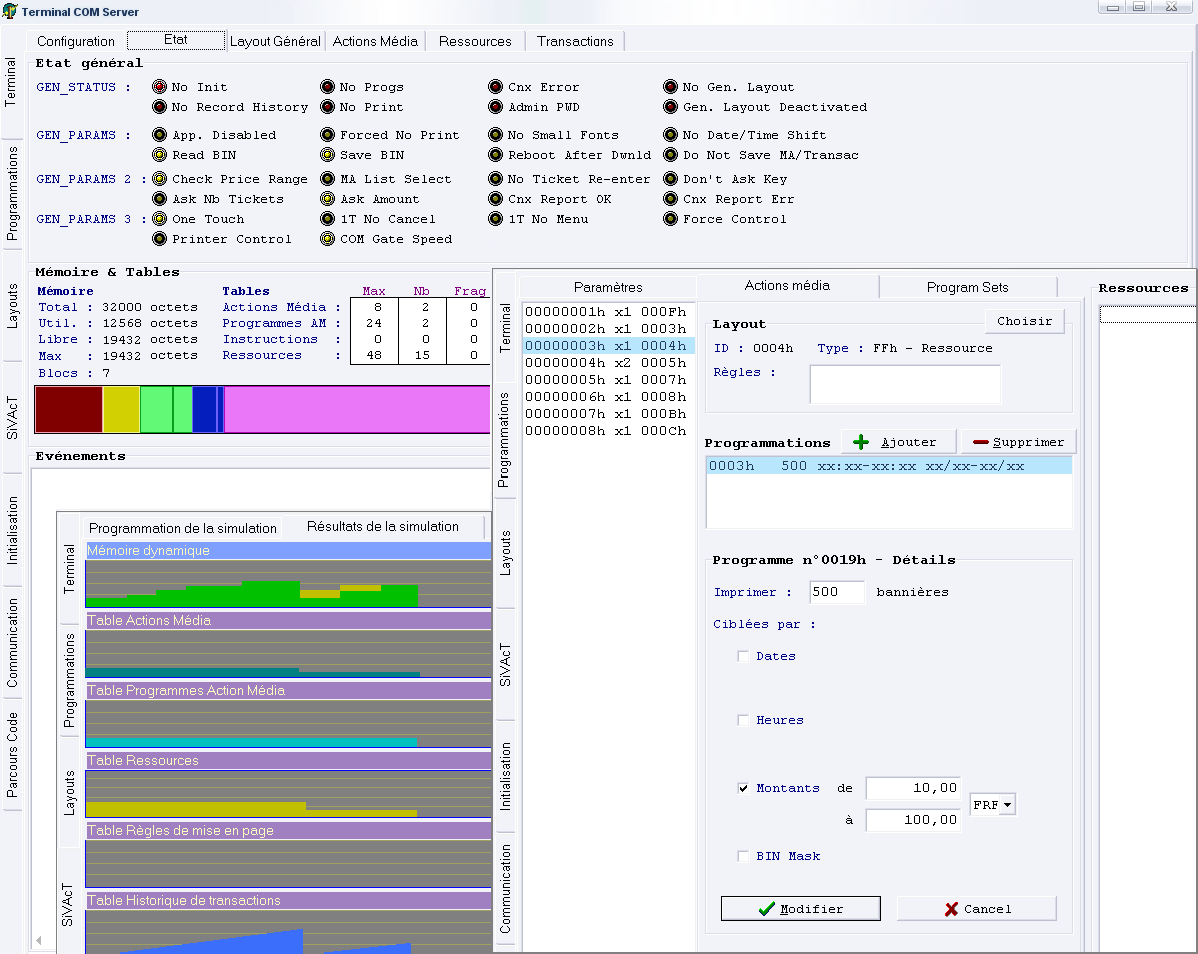Click the red No Init status LED
Screen dimensions: 1198x954
(159, 88)
